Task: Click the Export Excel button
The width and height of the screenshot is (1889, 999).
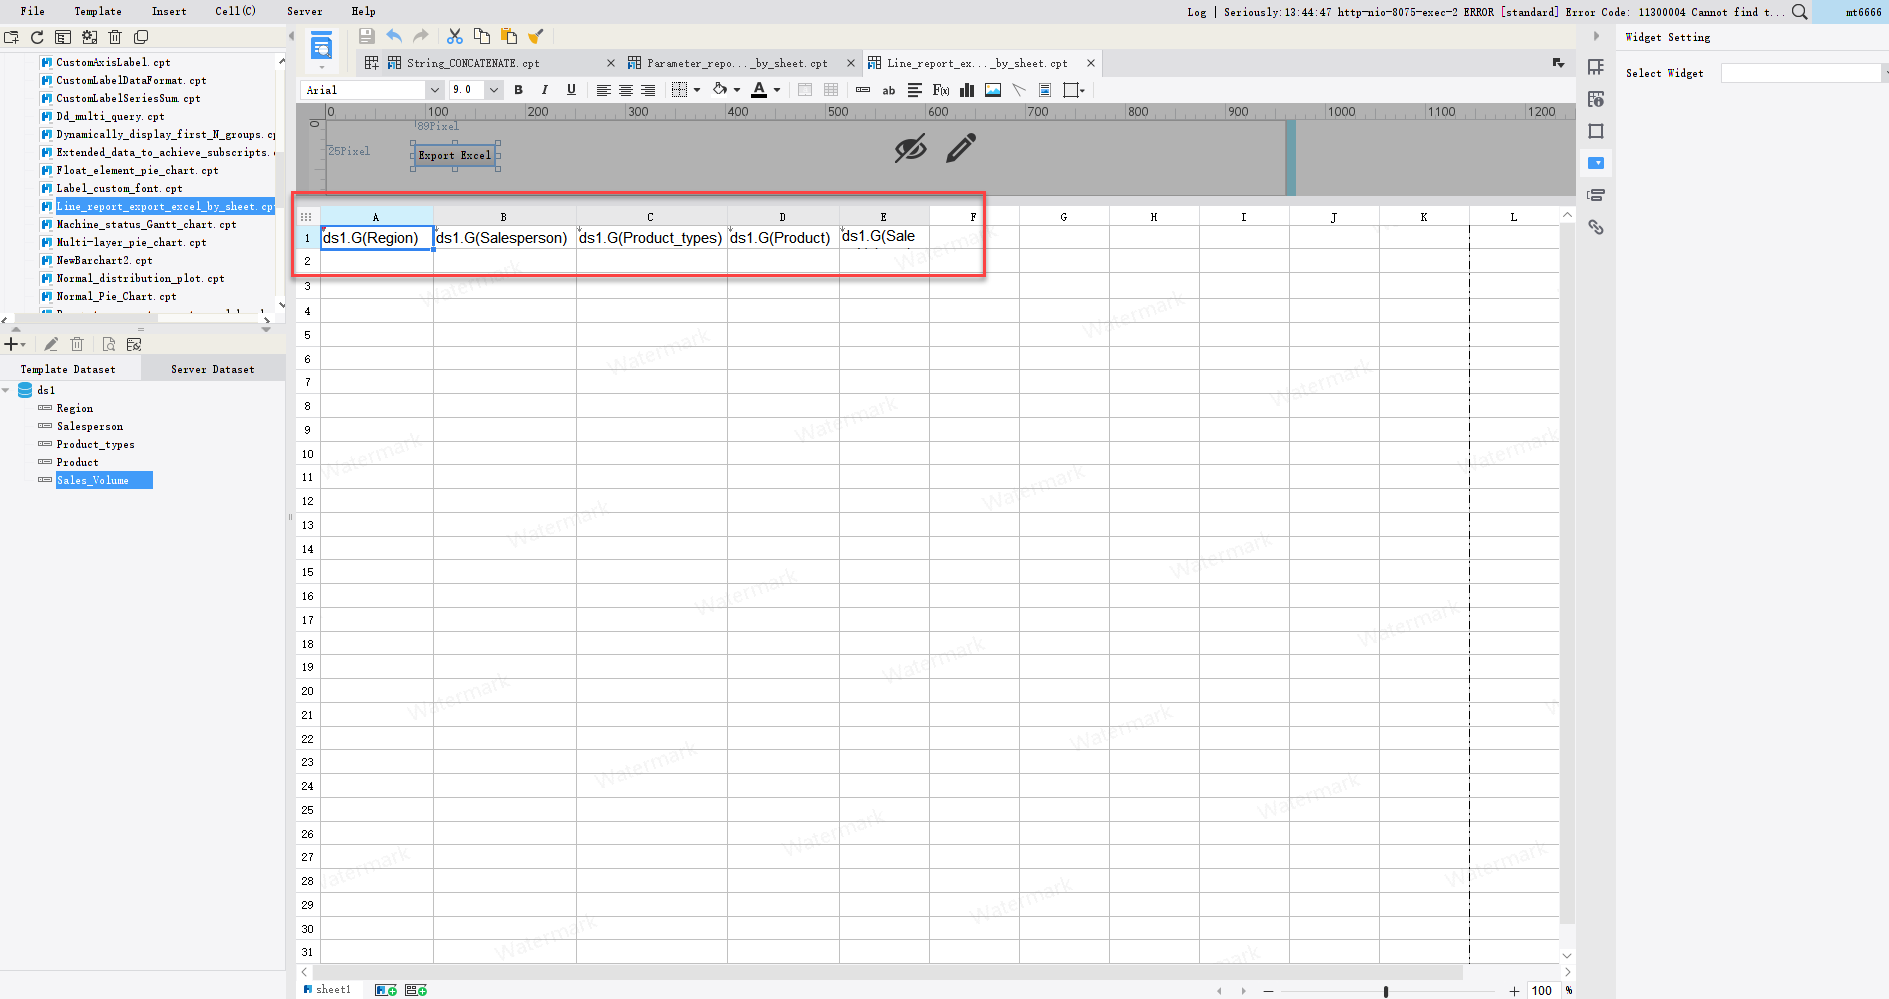Action: pyautogui.click(x=454, y=155)
